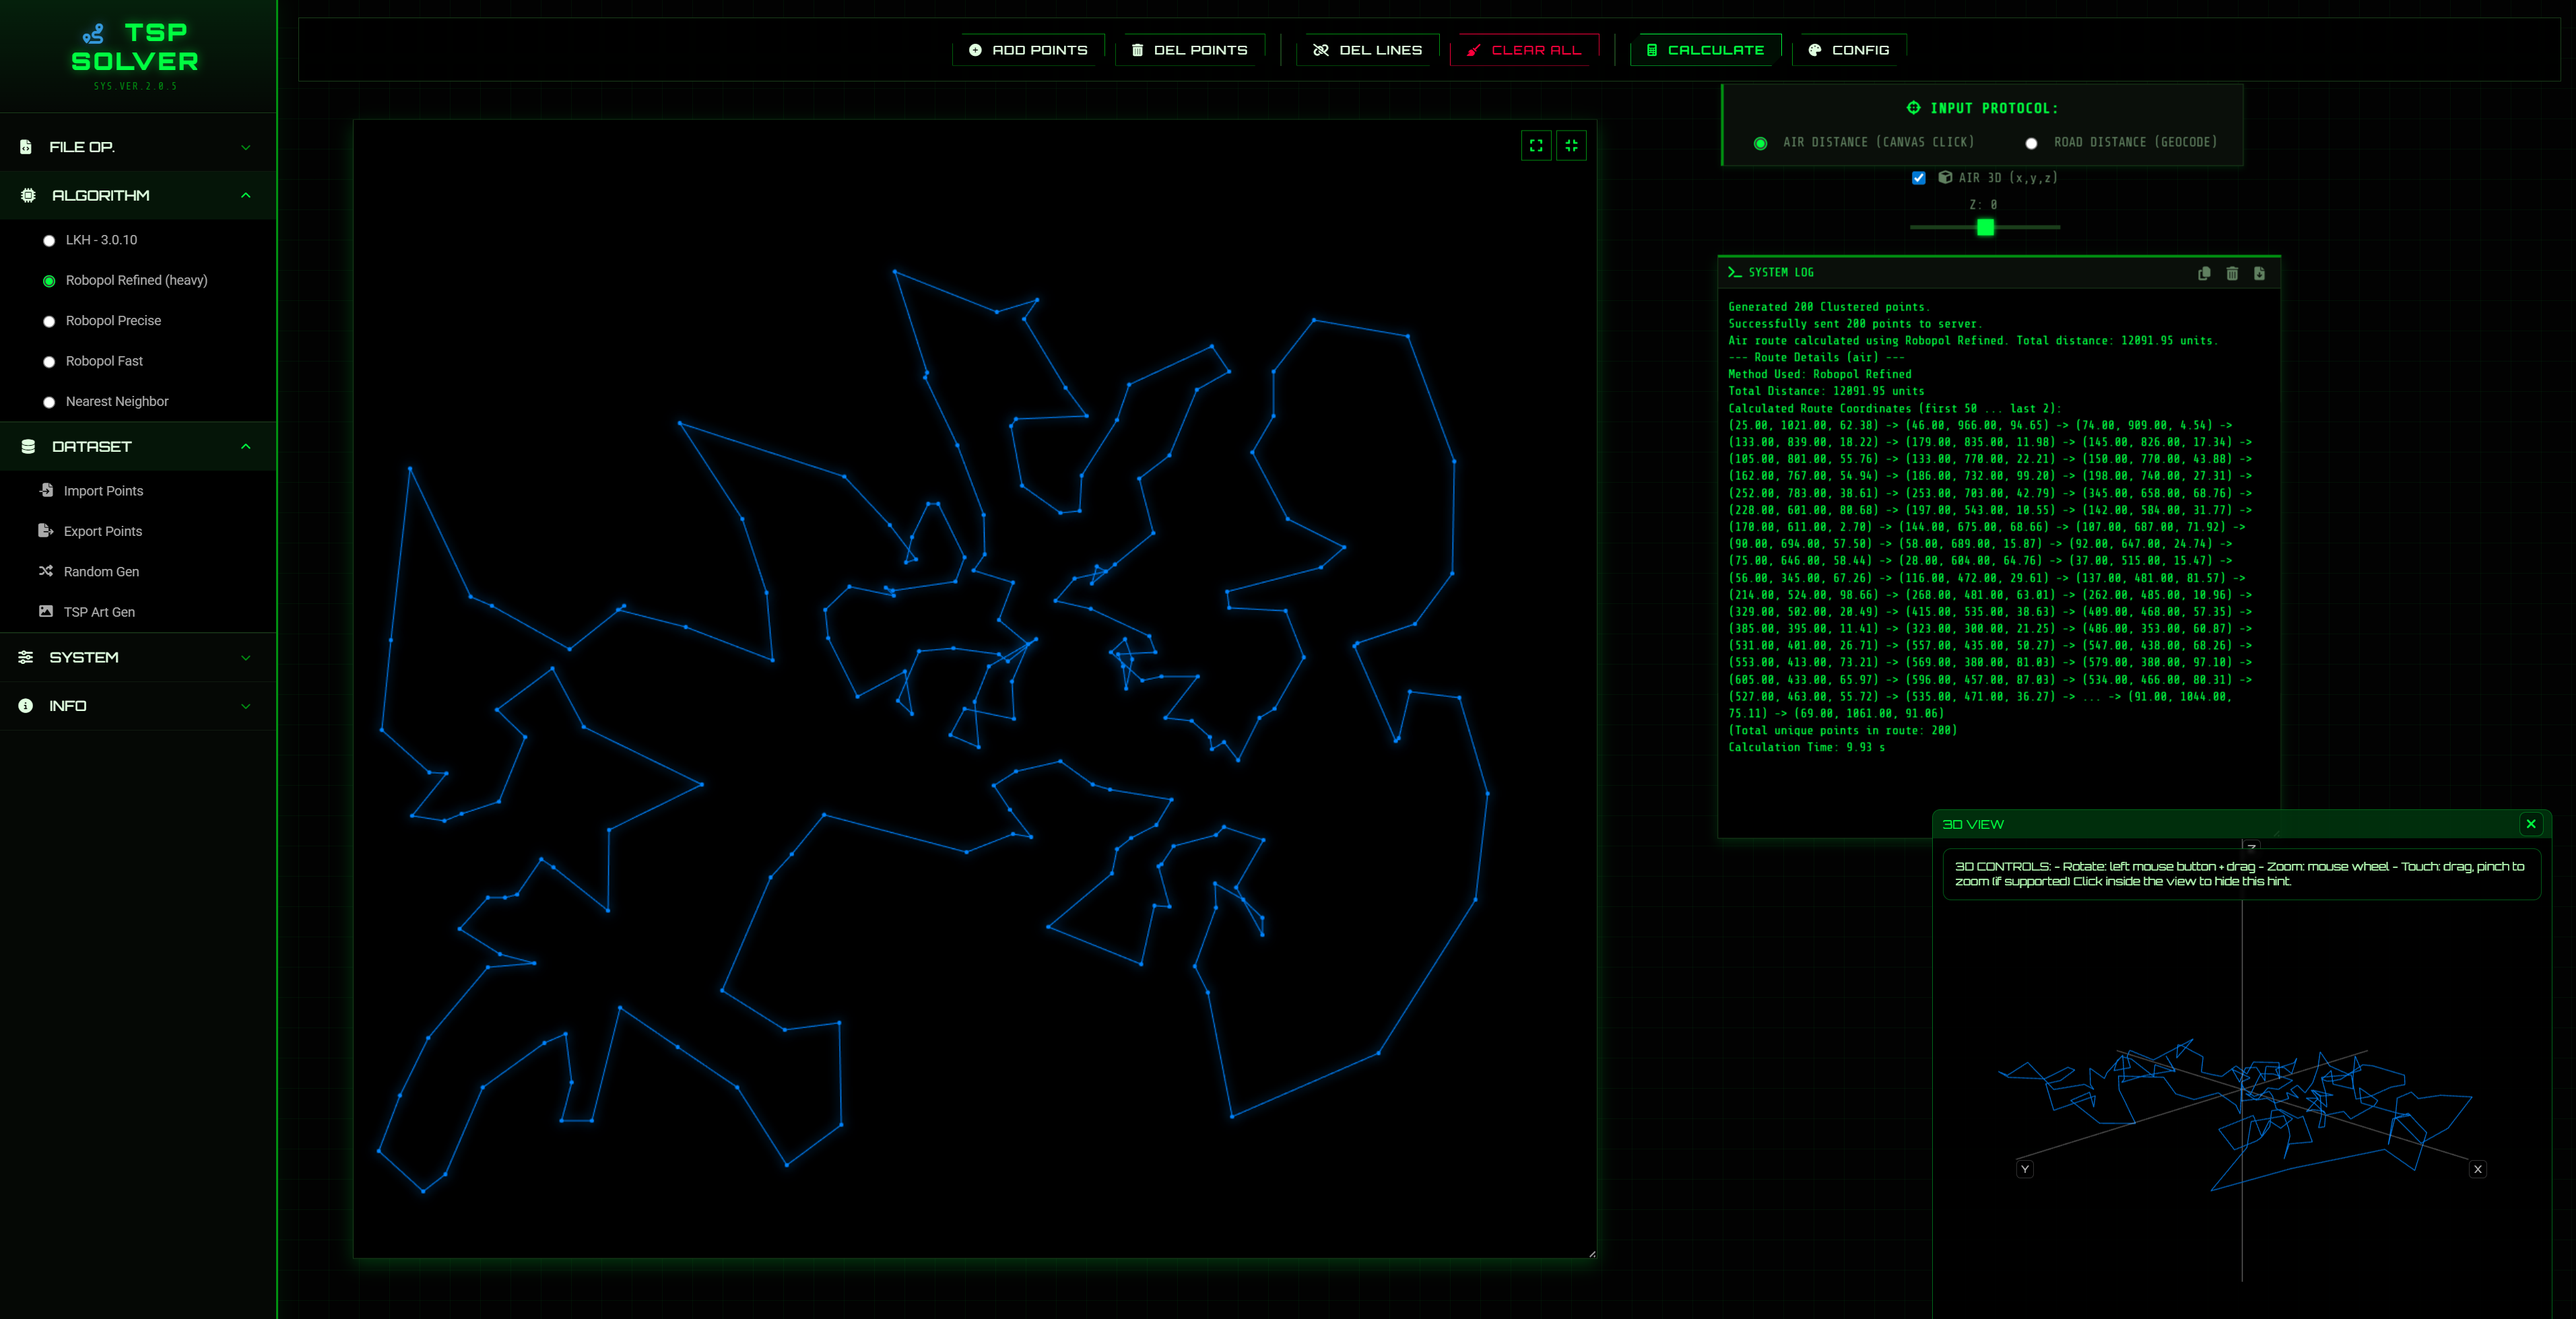This screenshot has width=2576, height=1319.
Task: Collapse the ALGORITHM section
Action: point(138,195)
